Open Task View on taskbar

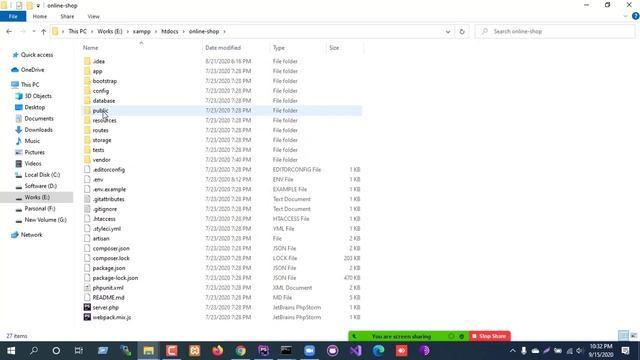(x=78, y=351)
